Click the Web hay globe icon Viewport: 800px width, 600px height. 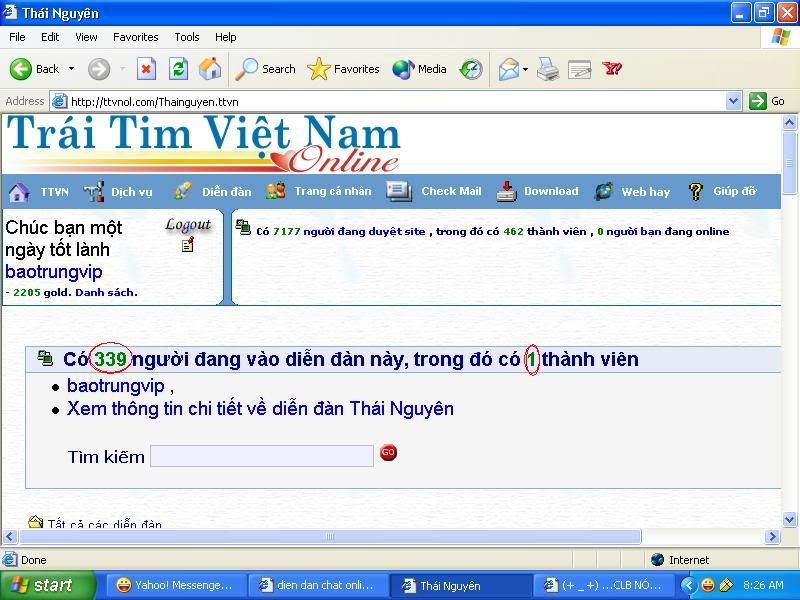pos(604,191)
